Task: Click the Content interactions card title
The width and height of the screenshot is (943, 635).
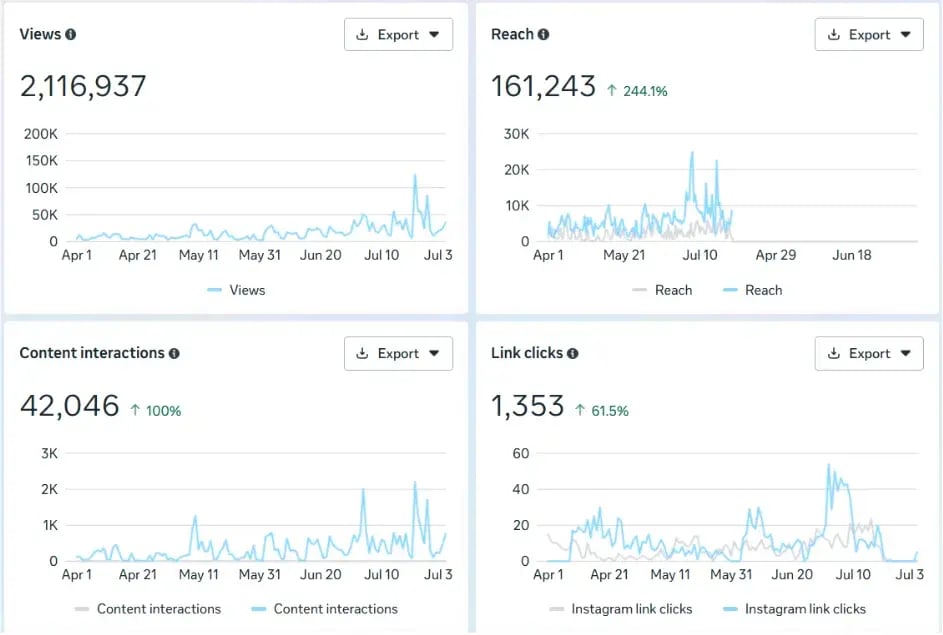Action: (x=92, y=353)
